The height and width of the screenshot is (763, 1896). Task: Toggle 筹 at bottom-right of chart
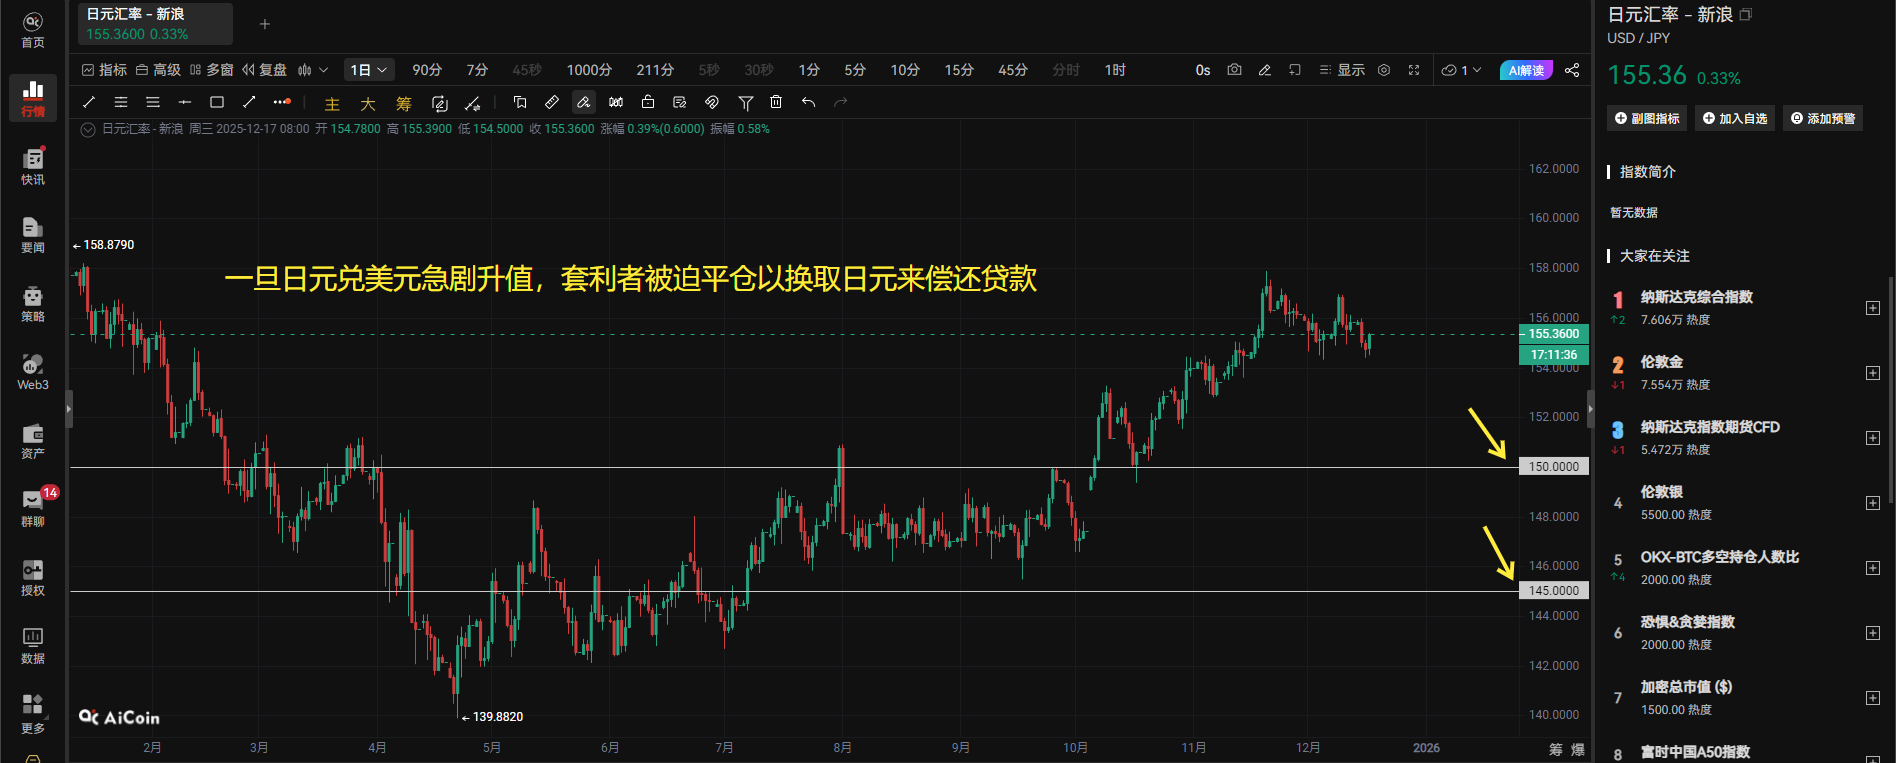1556,749
